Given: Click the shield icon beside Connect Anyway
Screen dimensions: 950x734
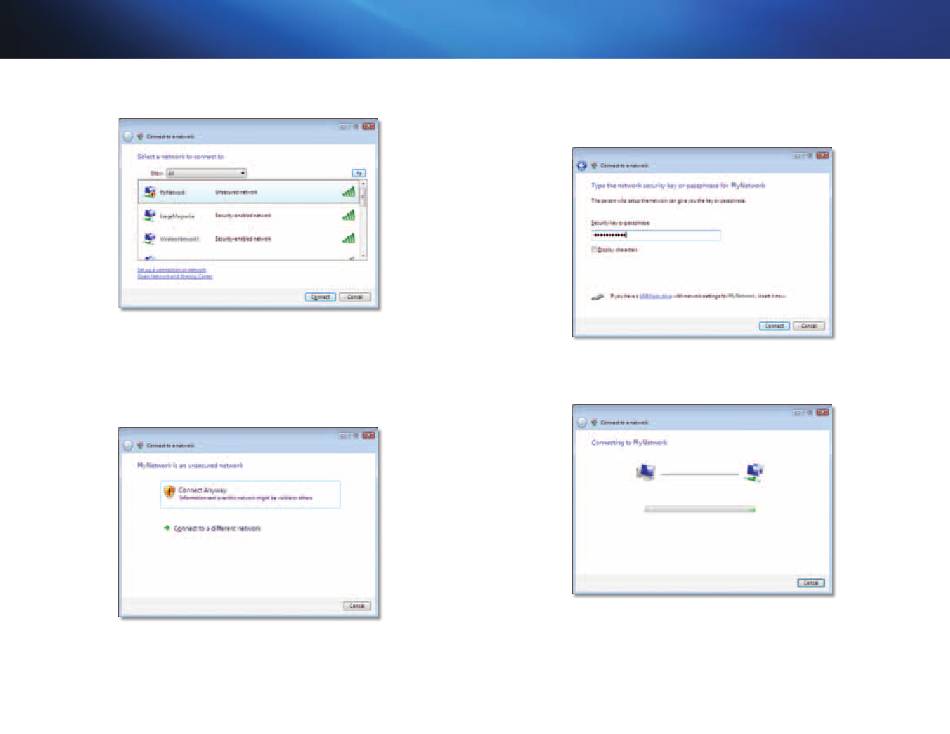Looking at the screenshot, I should 170,493.
